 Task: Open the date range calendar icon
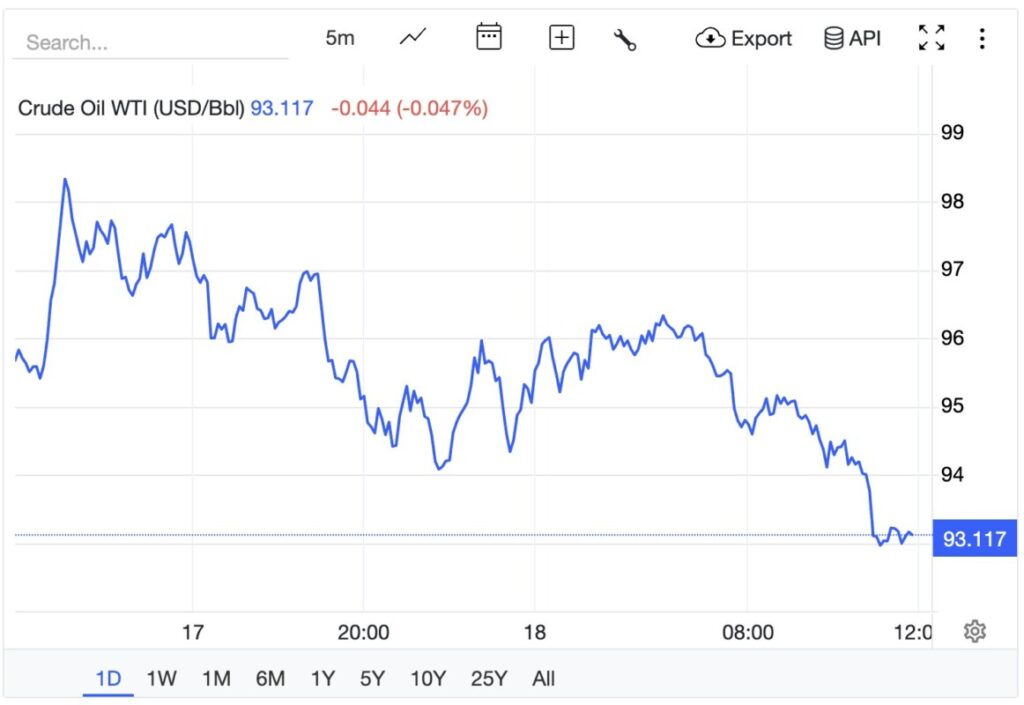coord(488,36)
